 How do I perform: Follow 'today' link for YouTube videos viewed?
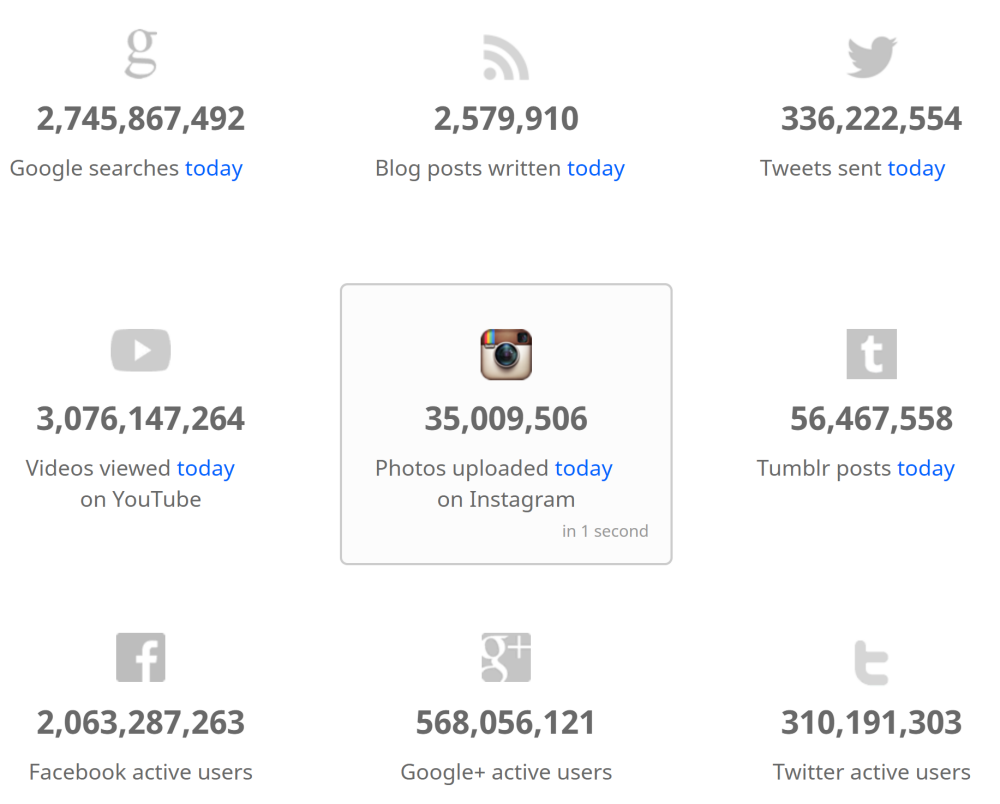coord(206,468)
